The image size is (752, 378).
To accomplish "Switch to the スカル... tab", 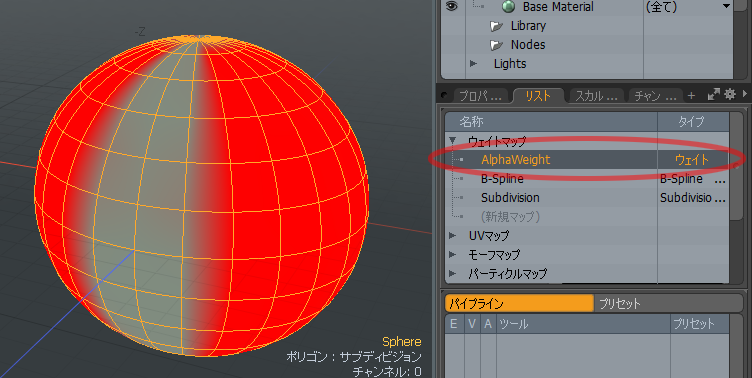I will pyautogui.click(x=596, y=96).
